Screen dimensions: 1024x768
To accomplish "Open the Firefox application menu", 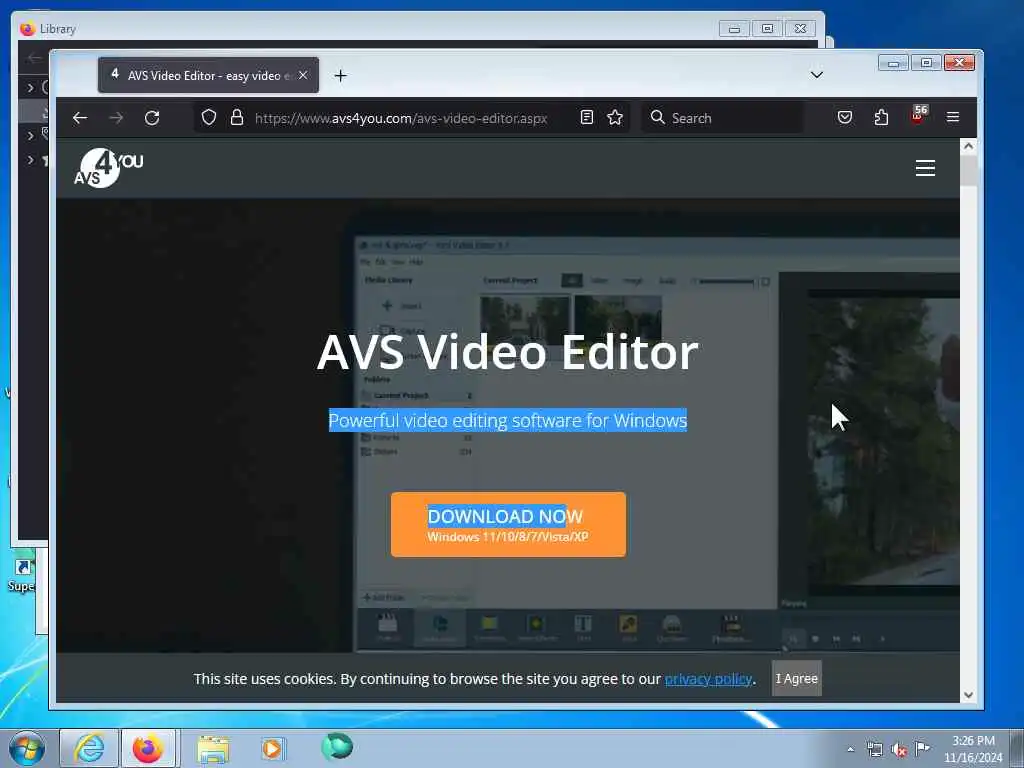I will (x=953, y=117).
